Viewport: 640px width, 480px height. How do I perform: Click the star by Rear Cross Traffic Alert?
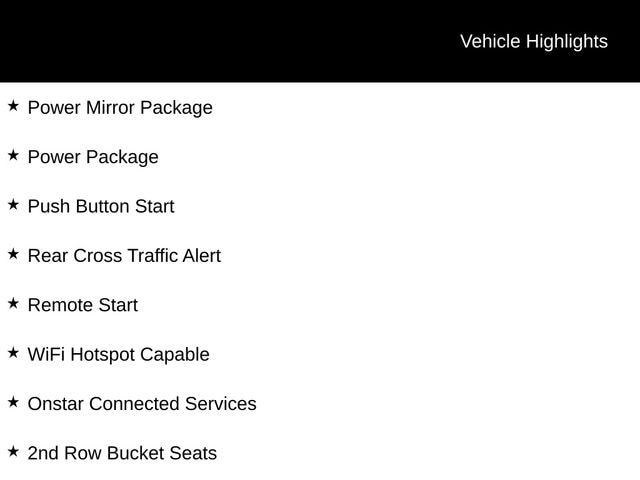pyautogui.click(x=13, y=254)
